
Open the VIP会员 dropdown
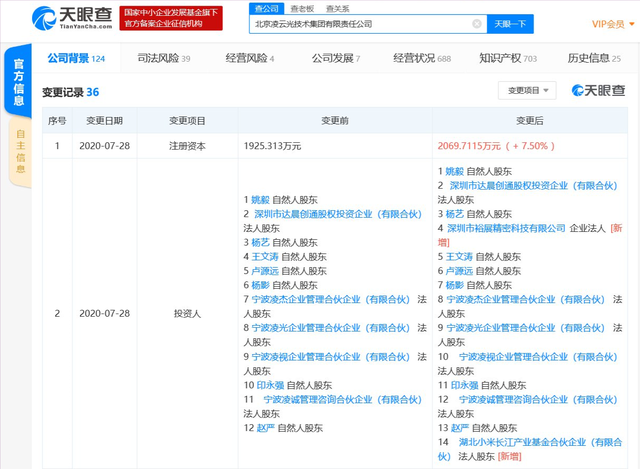[613, 24]
